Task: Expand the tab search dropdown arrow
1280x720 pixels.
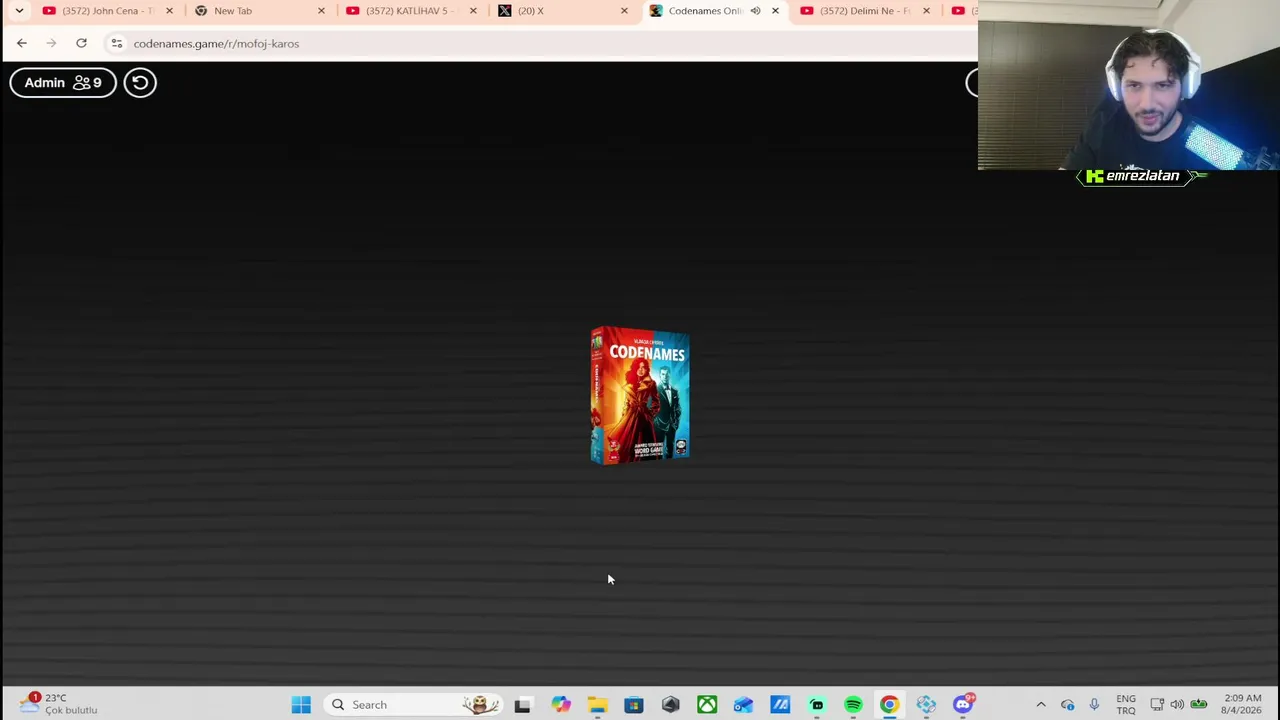Action: [19, 11]
